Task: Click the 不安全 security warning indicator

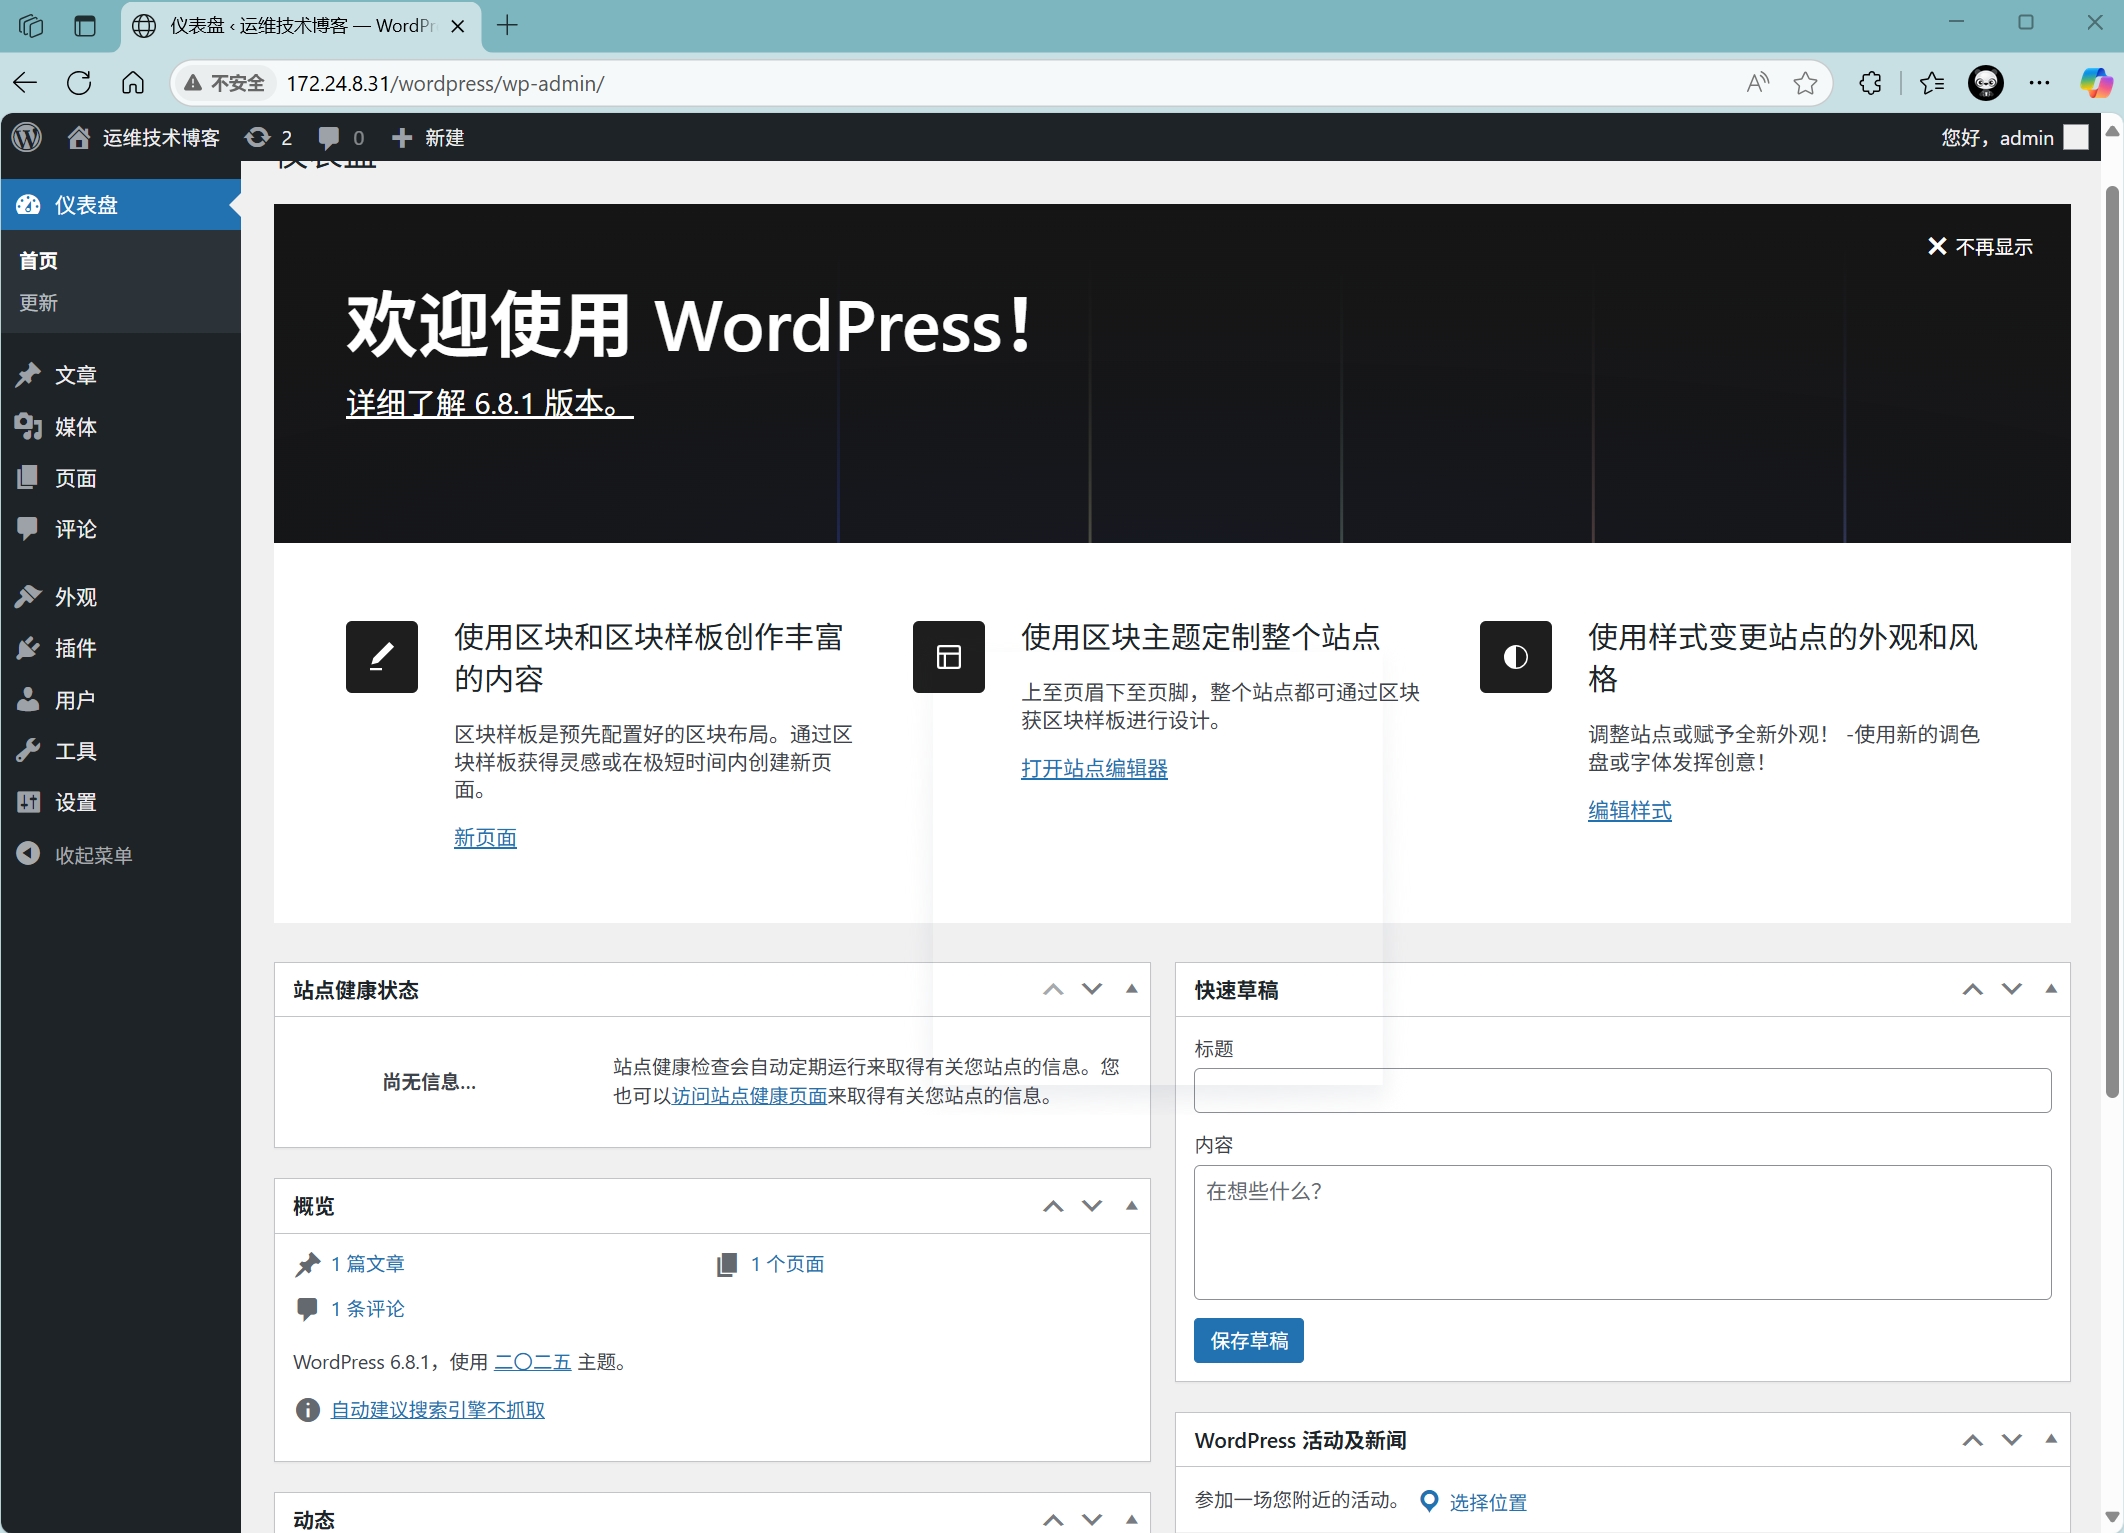Action: [224, 83]
